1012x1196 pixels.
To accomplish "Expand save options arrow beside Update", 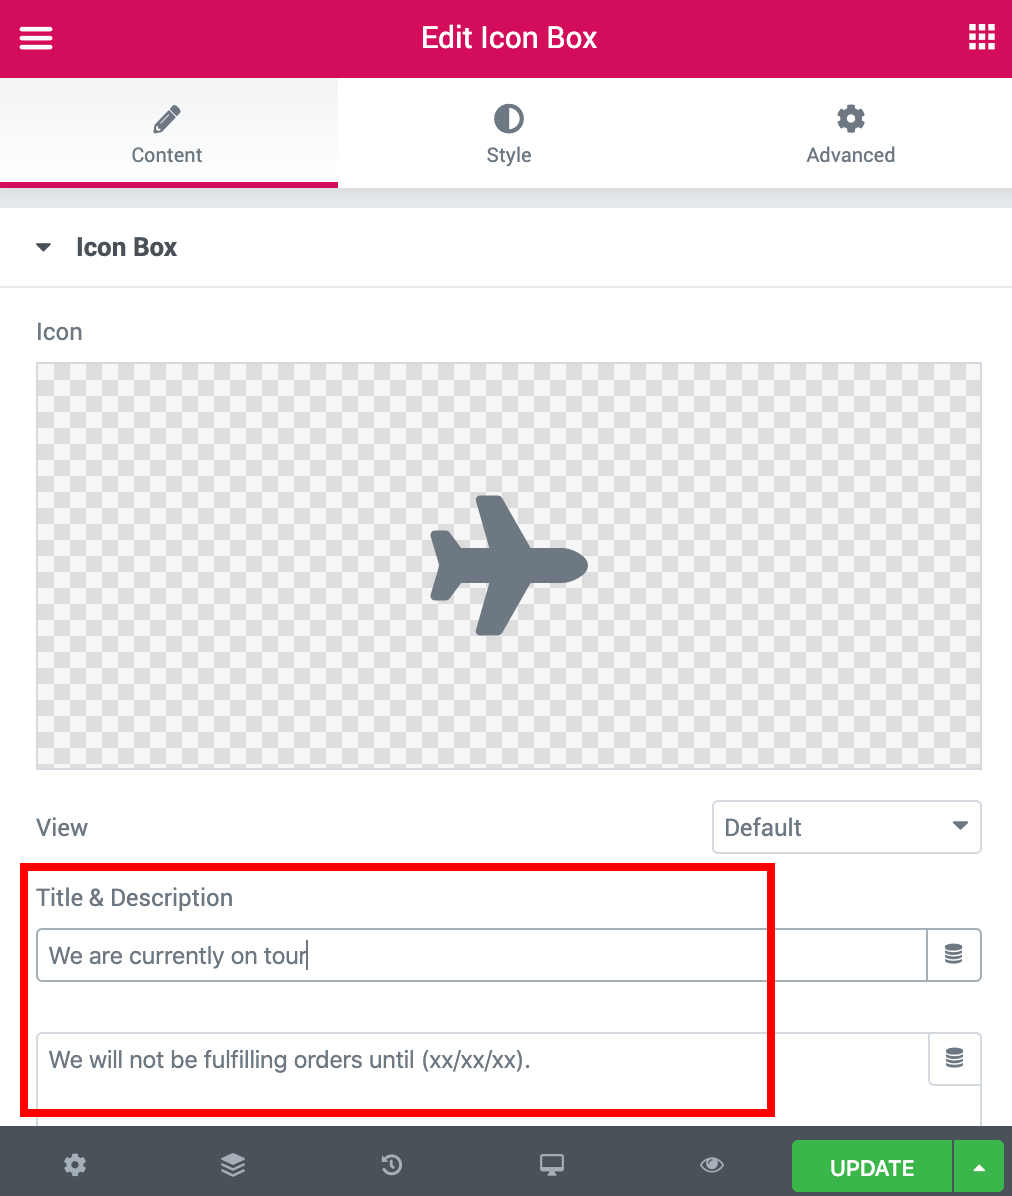I will pyautogui.click(x=979, y=1167).
